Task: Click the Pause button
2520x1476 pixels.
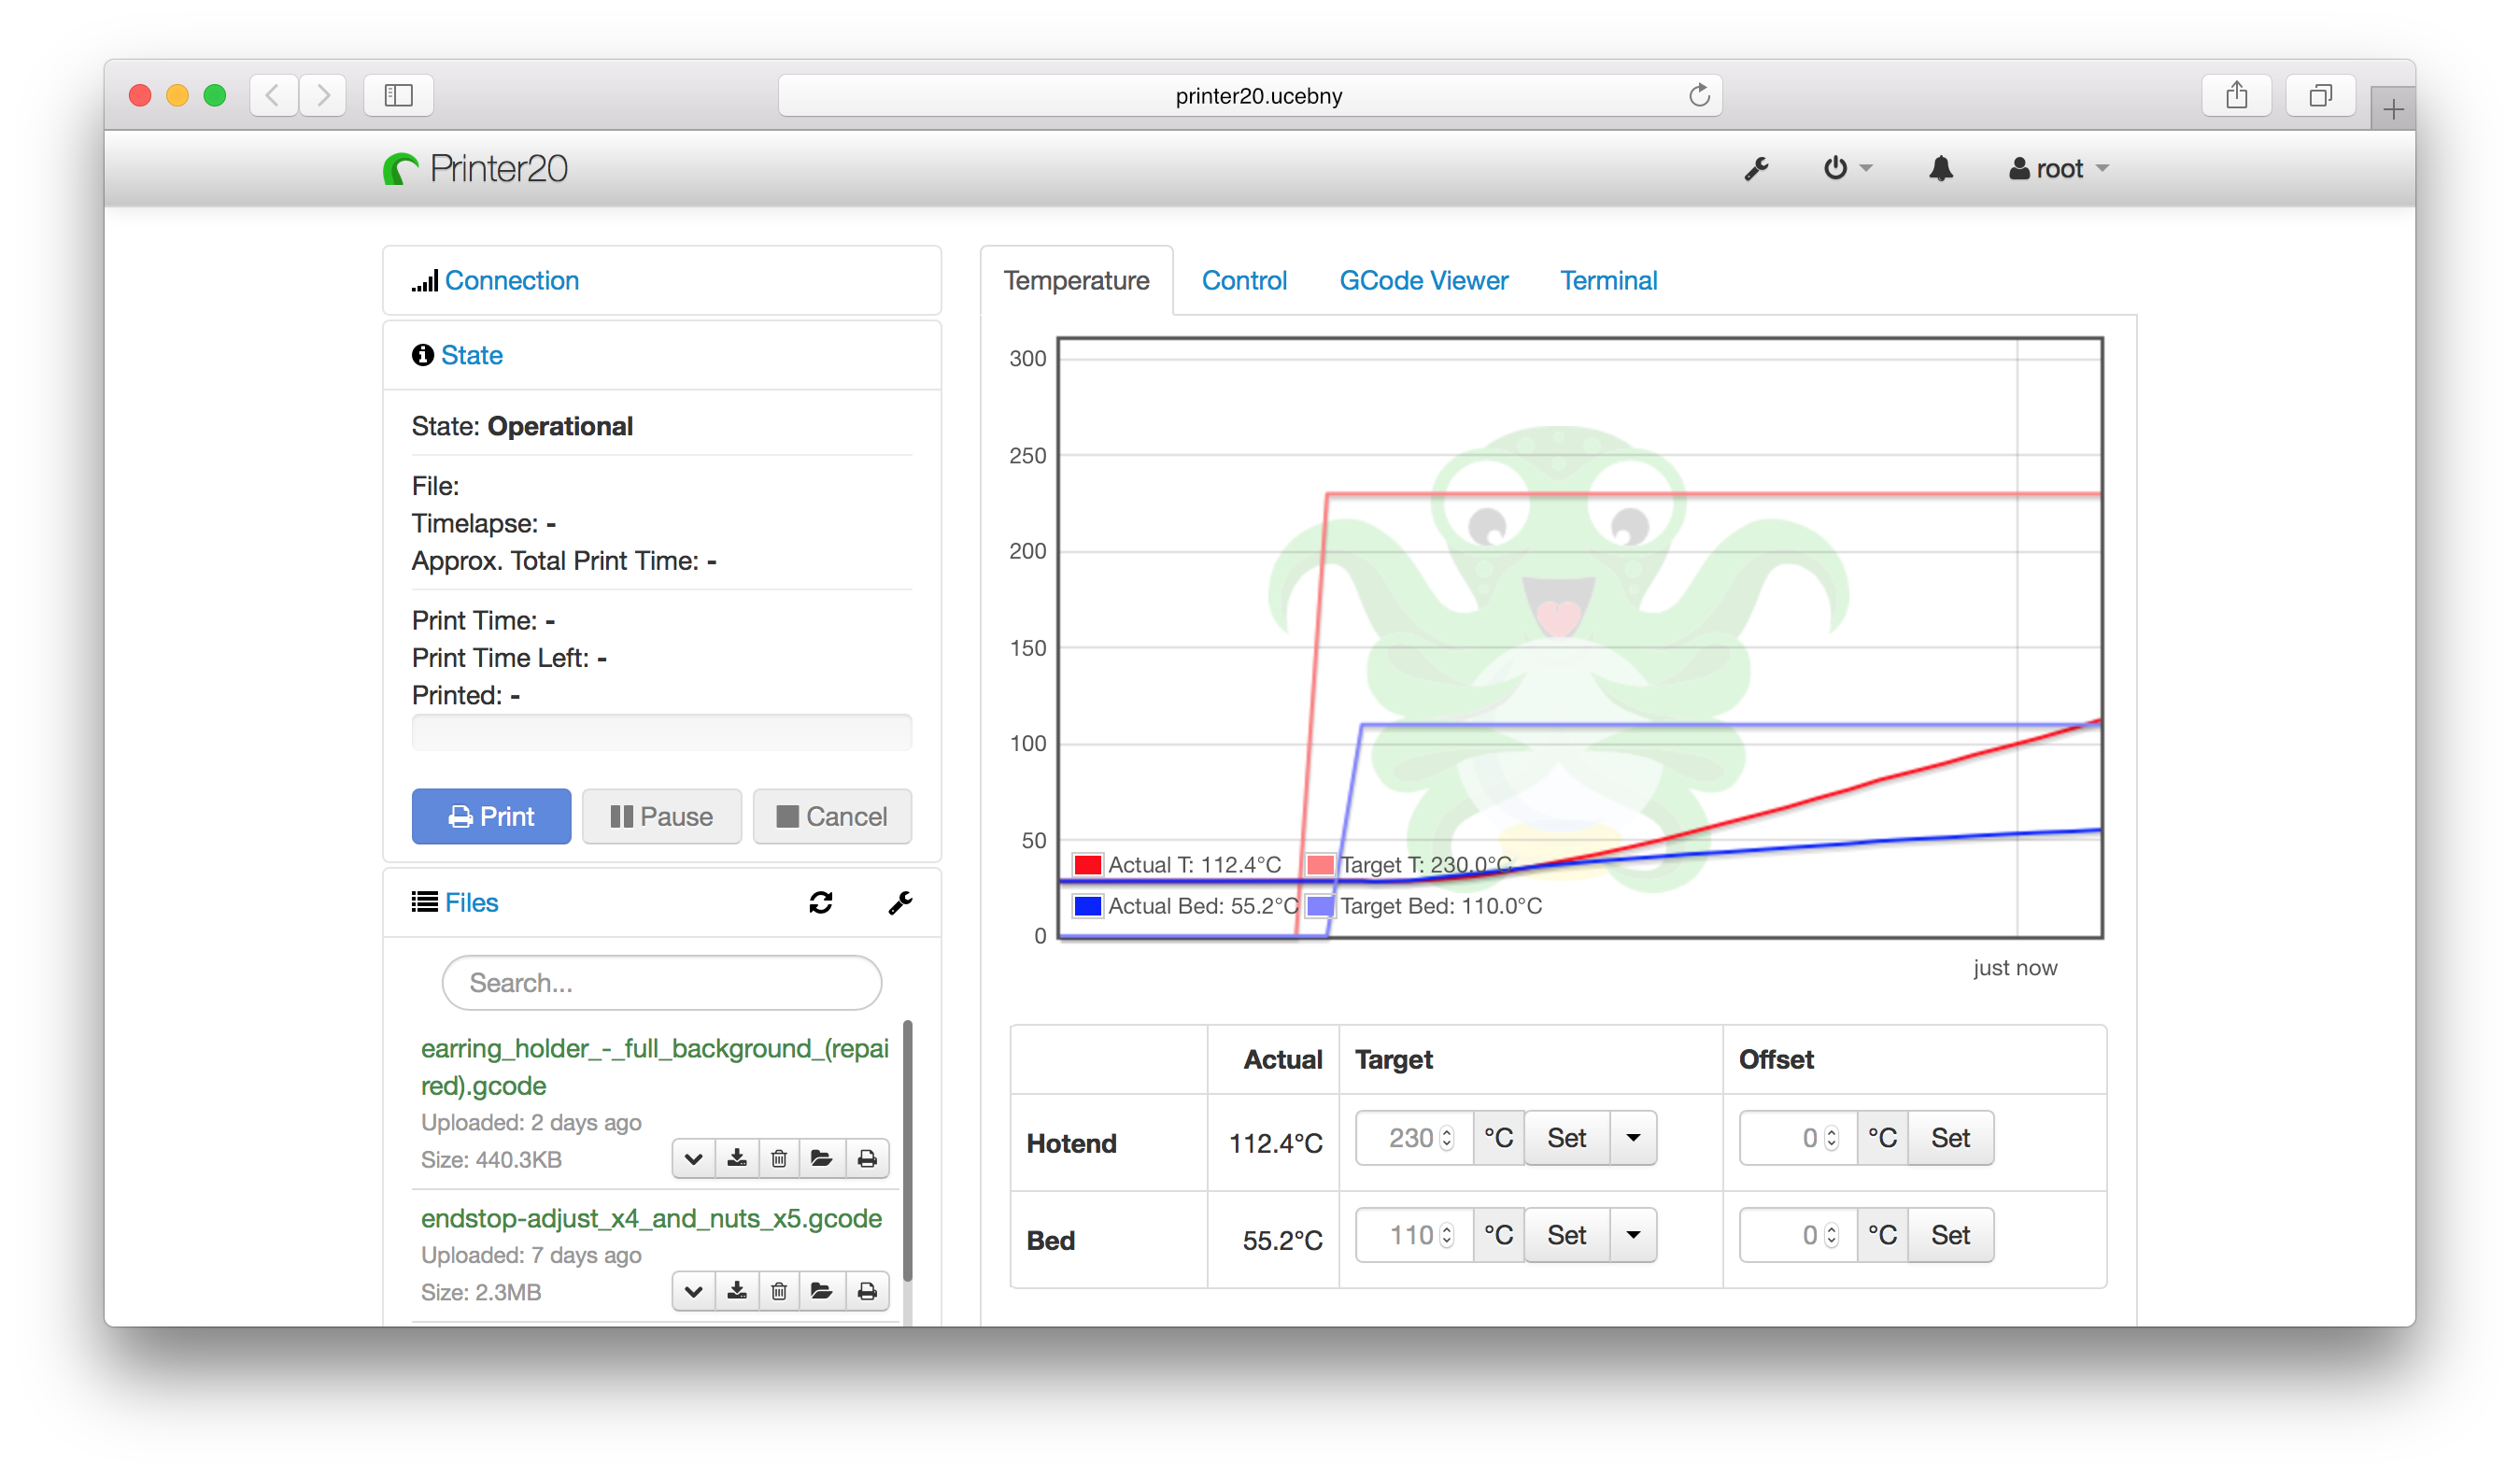Action: pos(661,816)
